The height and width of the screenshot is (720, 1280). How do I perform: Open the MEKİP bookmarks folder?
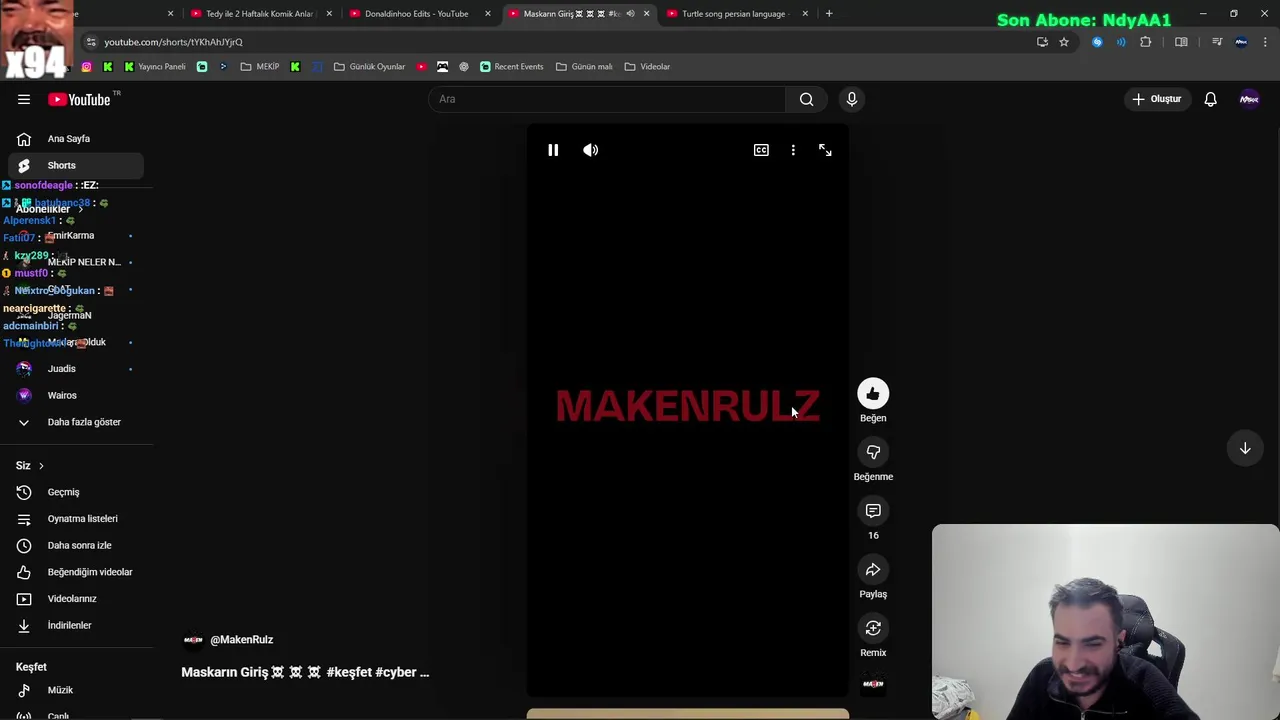point(260,67)
